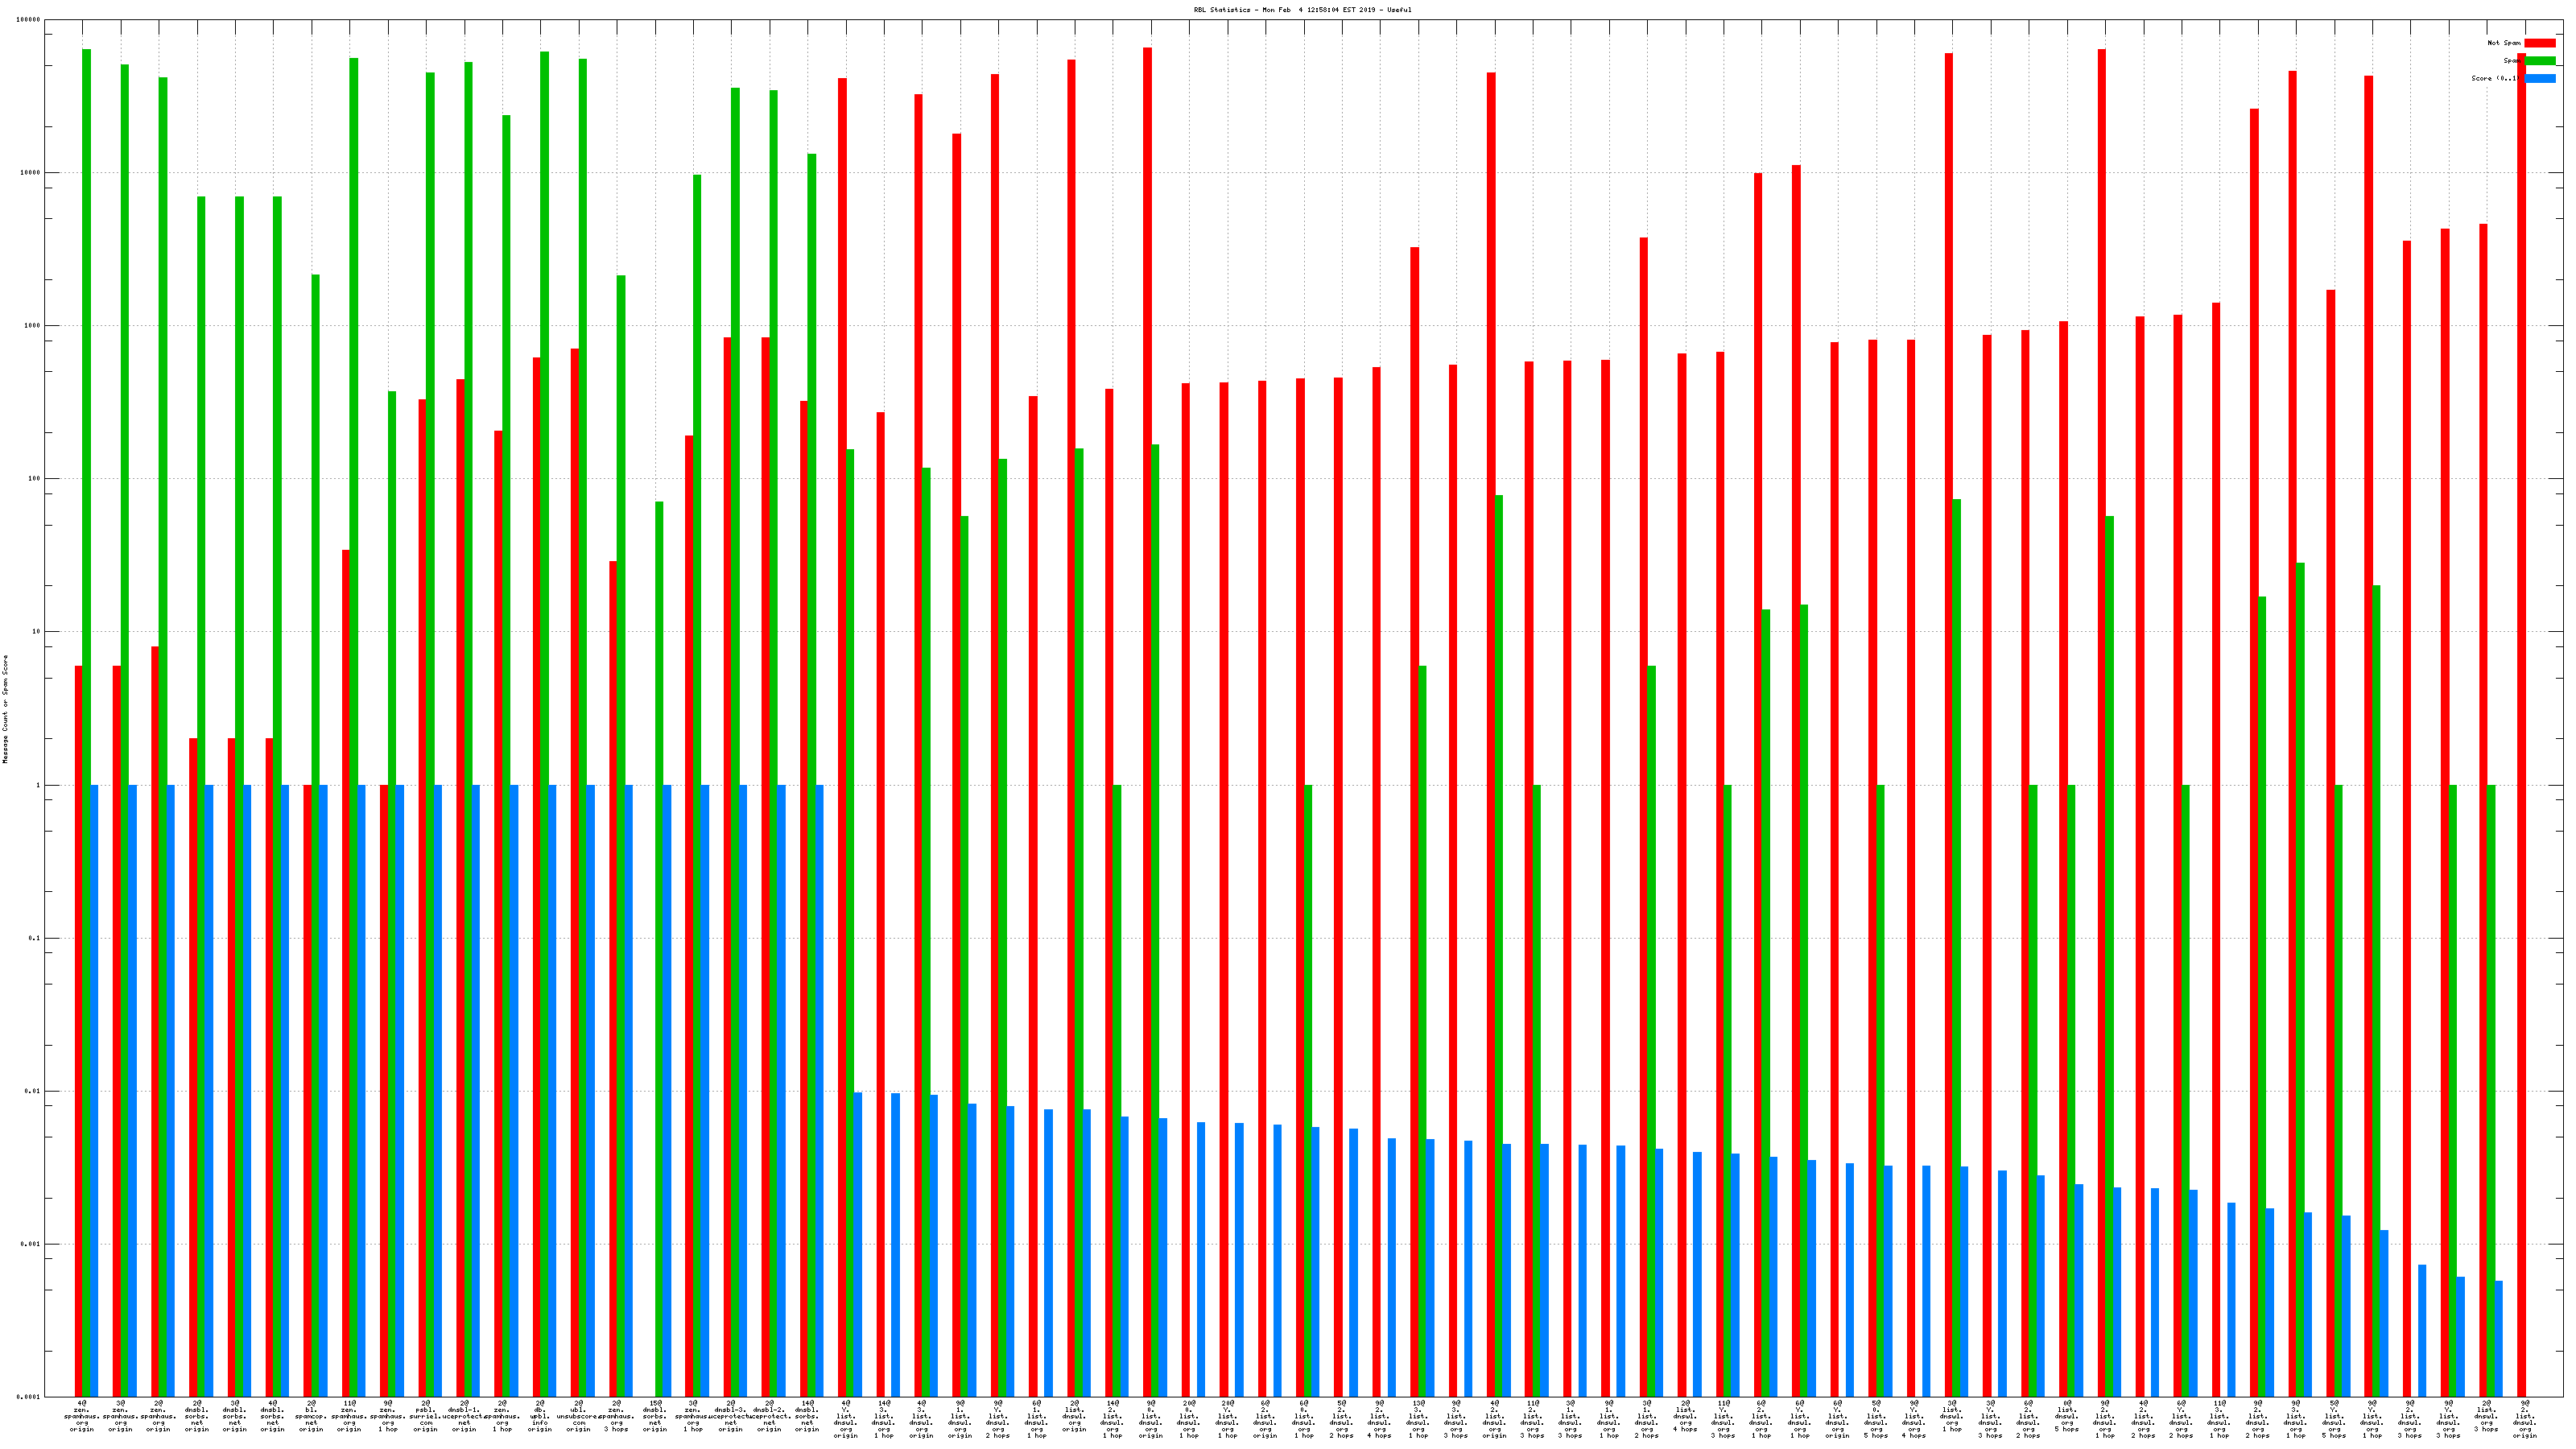Screen dimensions: 2576x1449
Task: Click the blue Score legend swatch
Action: (2540, 78)
